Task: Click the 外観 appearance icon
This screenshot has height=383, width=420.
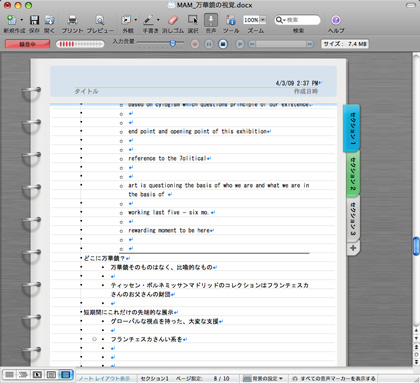Action: click(x=126, y=20)
